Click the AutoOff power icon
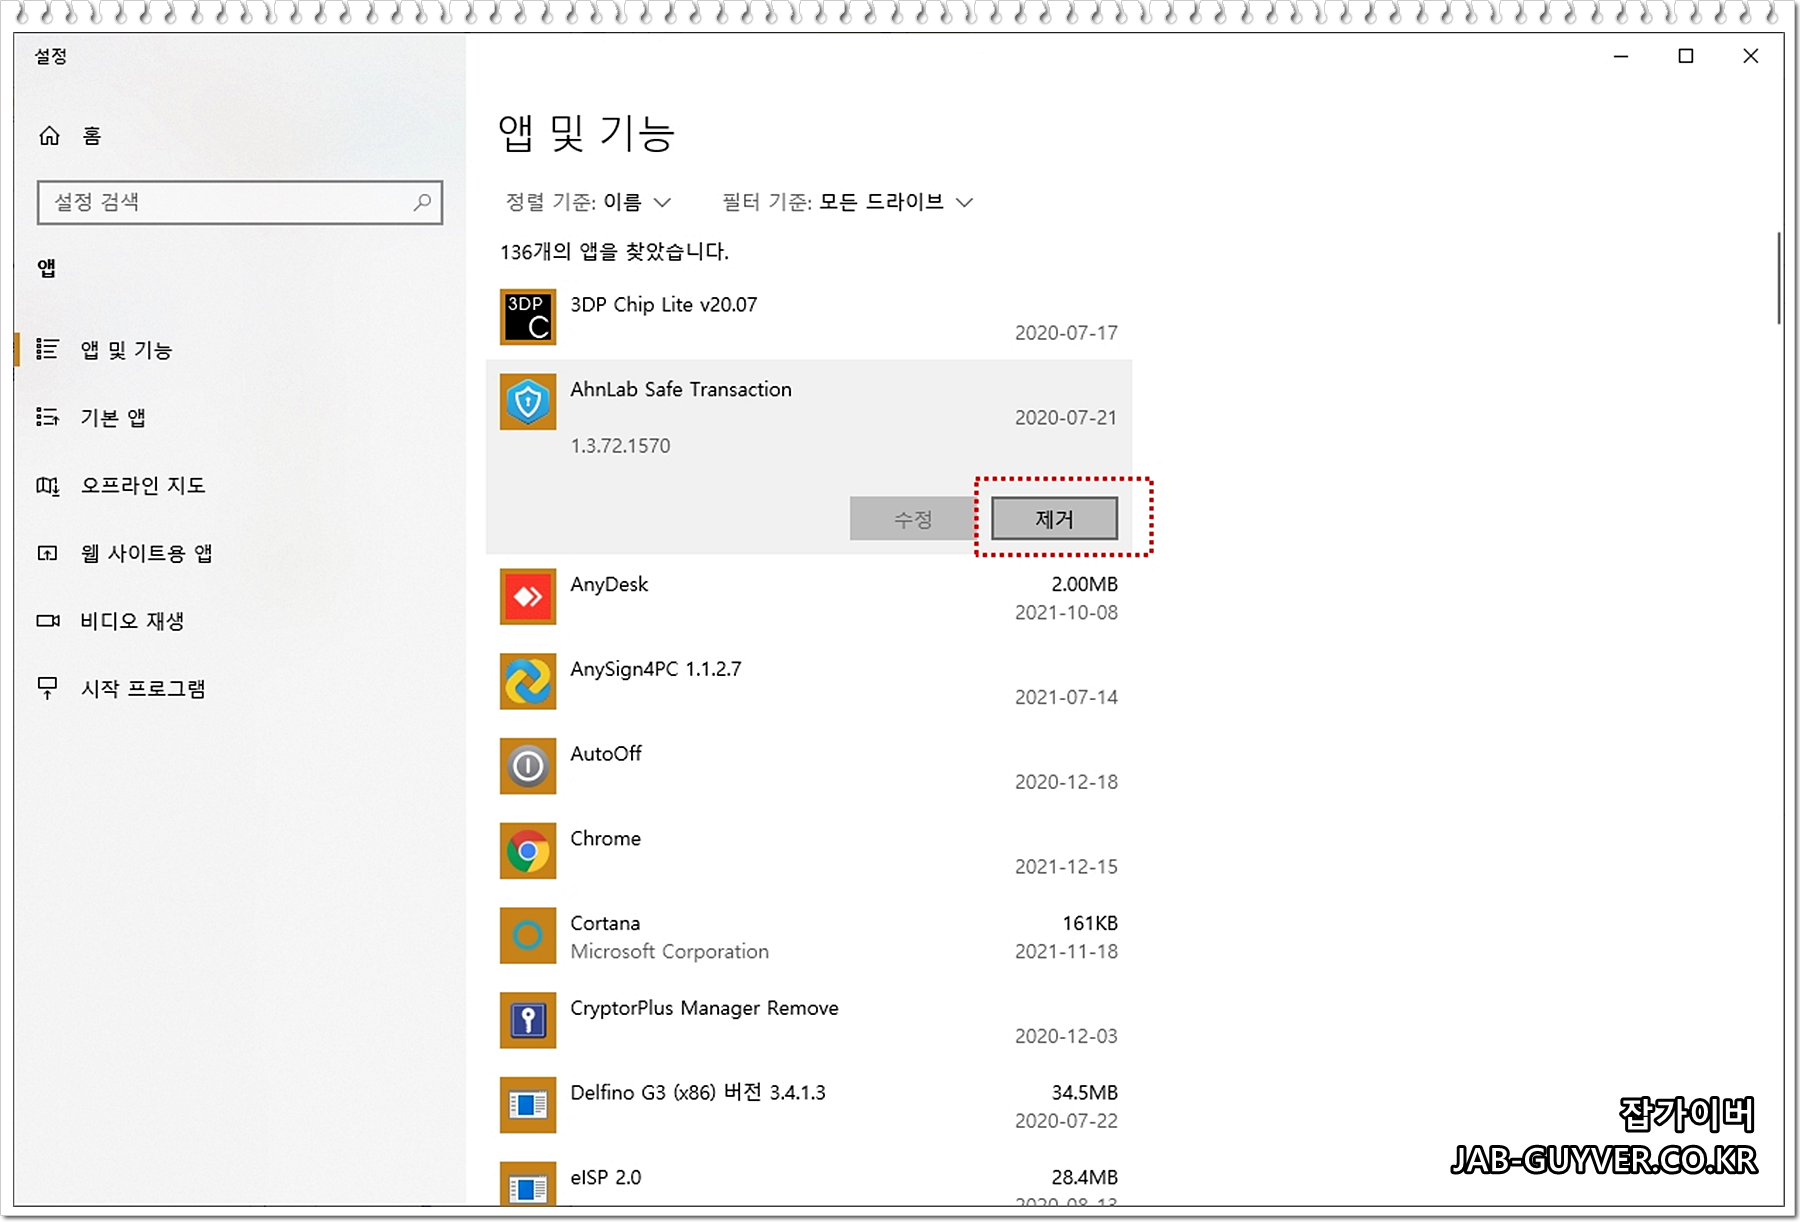Image resolution: width=1800 pixels, height=1222 pixels. (x=528, y=766)
